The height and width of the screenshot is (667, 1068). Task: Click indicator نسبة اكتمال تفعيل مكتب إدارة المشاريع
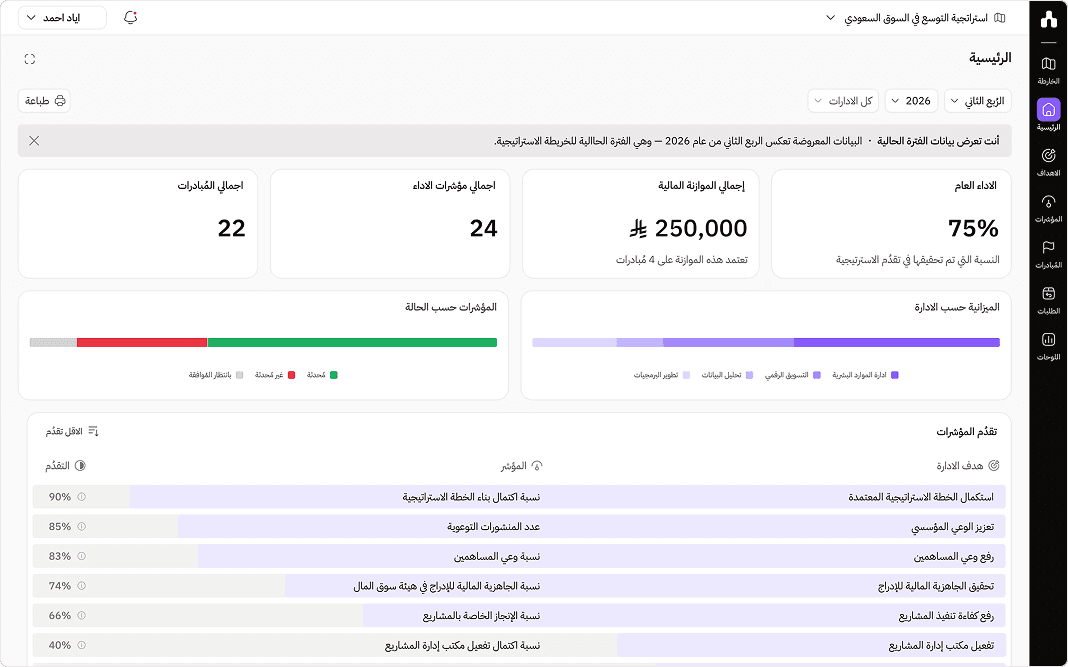point(462,645)
